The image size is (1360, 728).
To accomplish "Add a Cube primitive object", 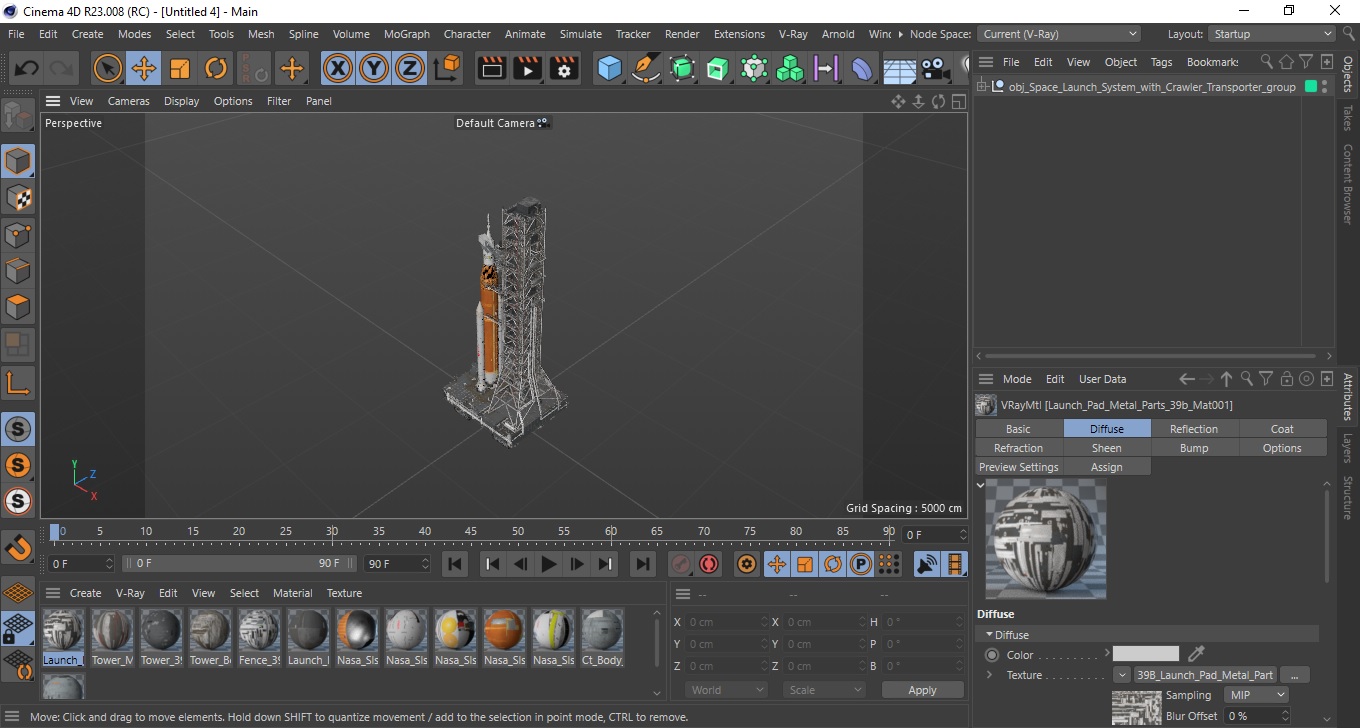I will click(x=610, y=69).
